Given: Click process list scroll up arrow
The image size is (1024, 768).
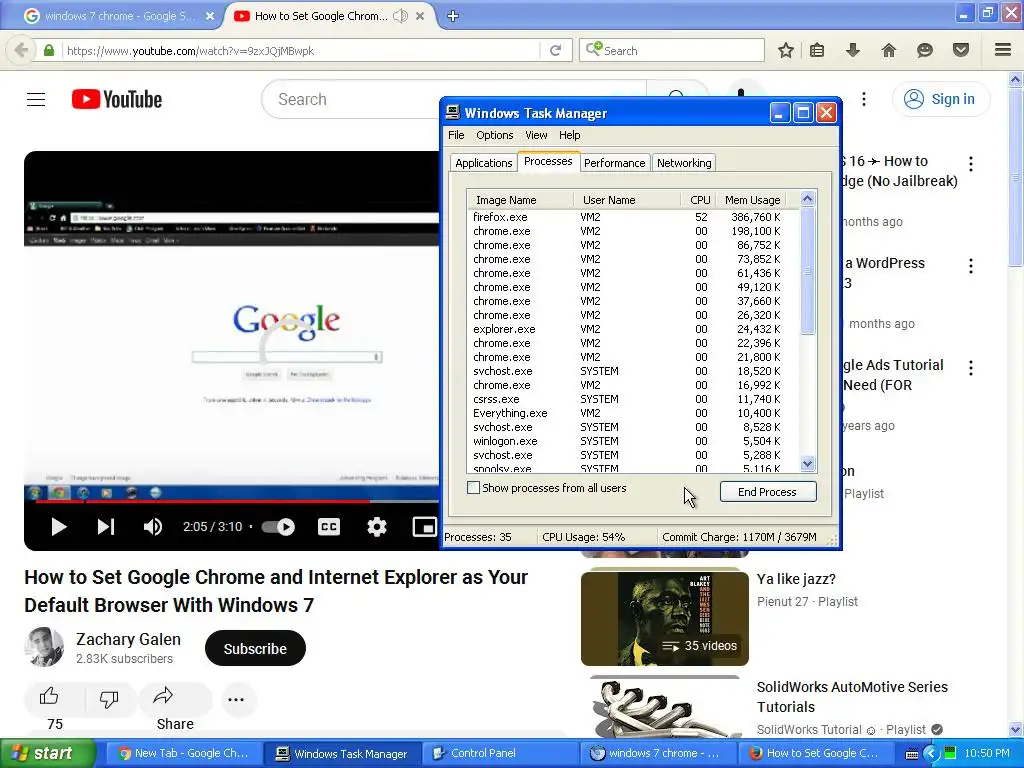Looking at the screenshot, I should [808, 199].
